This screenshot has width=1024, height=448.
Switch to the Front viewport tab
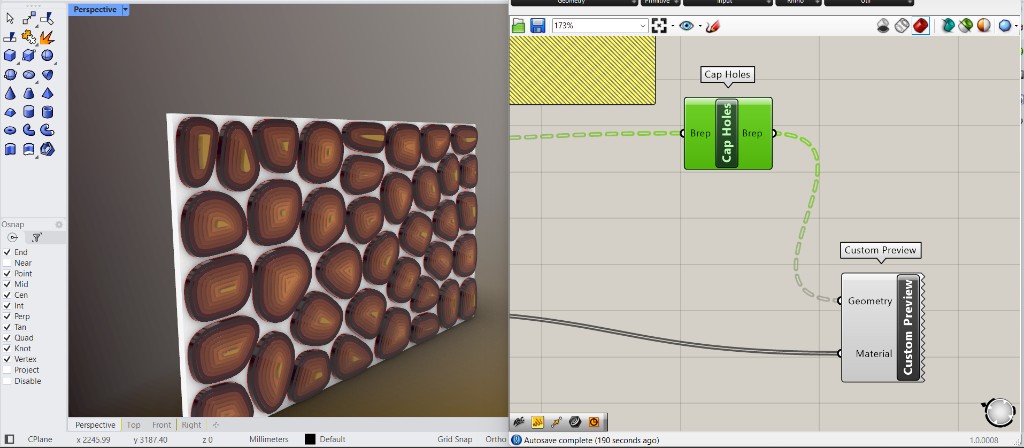point(161,424)
